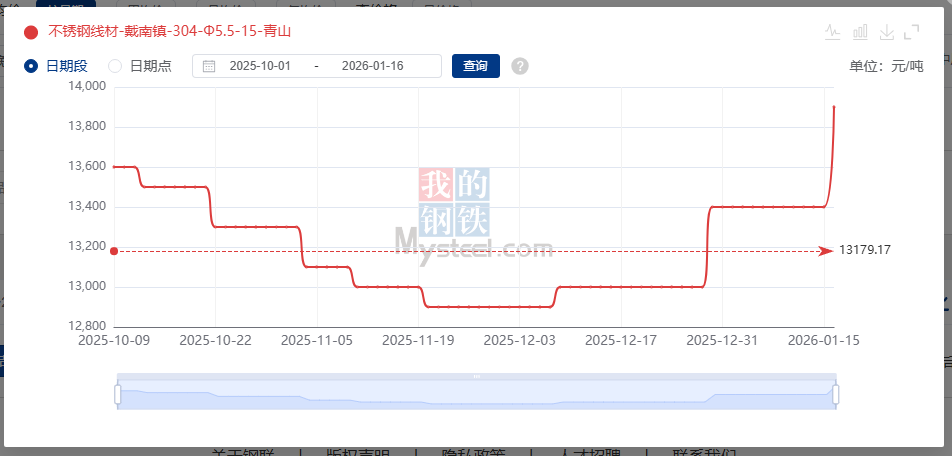Select the 日期点 radio button

[x=115, y=66]
